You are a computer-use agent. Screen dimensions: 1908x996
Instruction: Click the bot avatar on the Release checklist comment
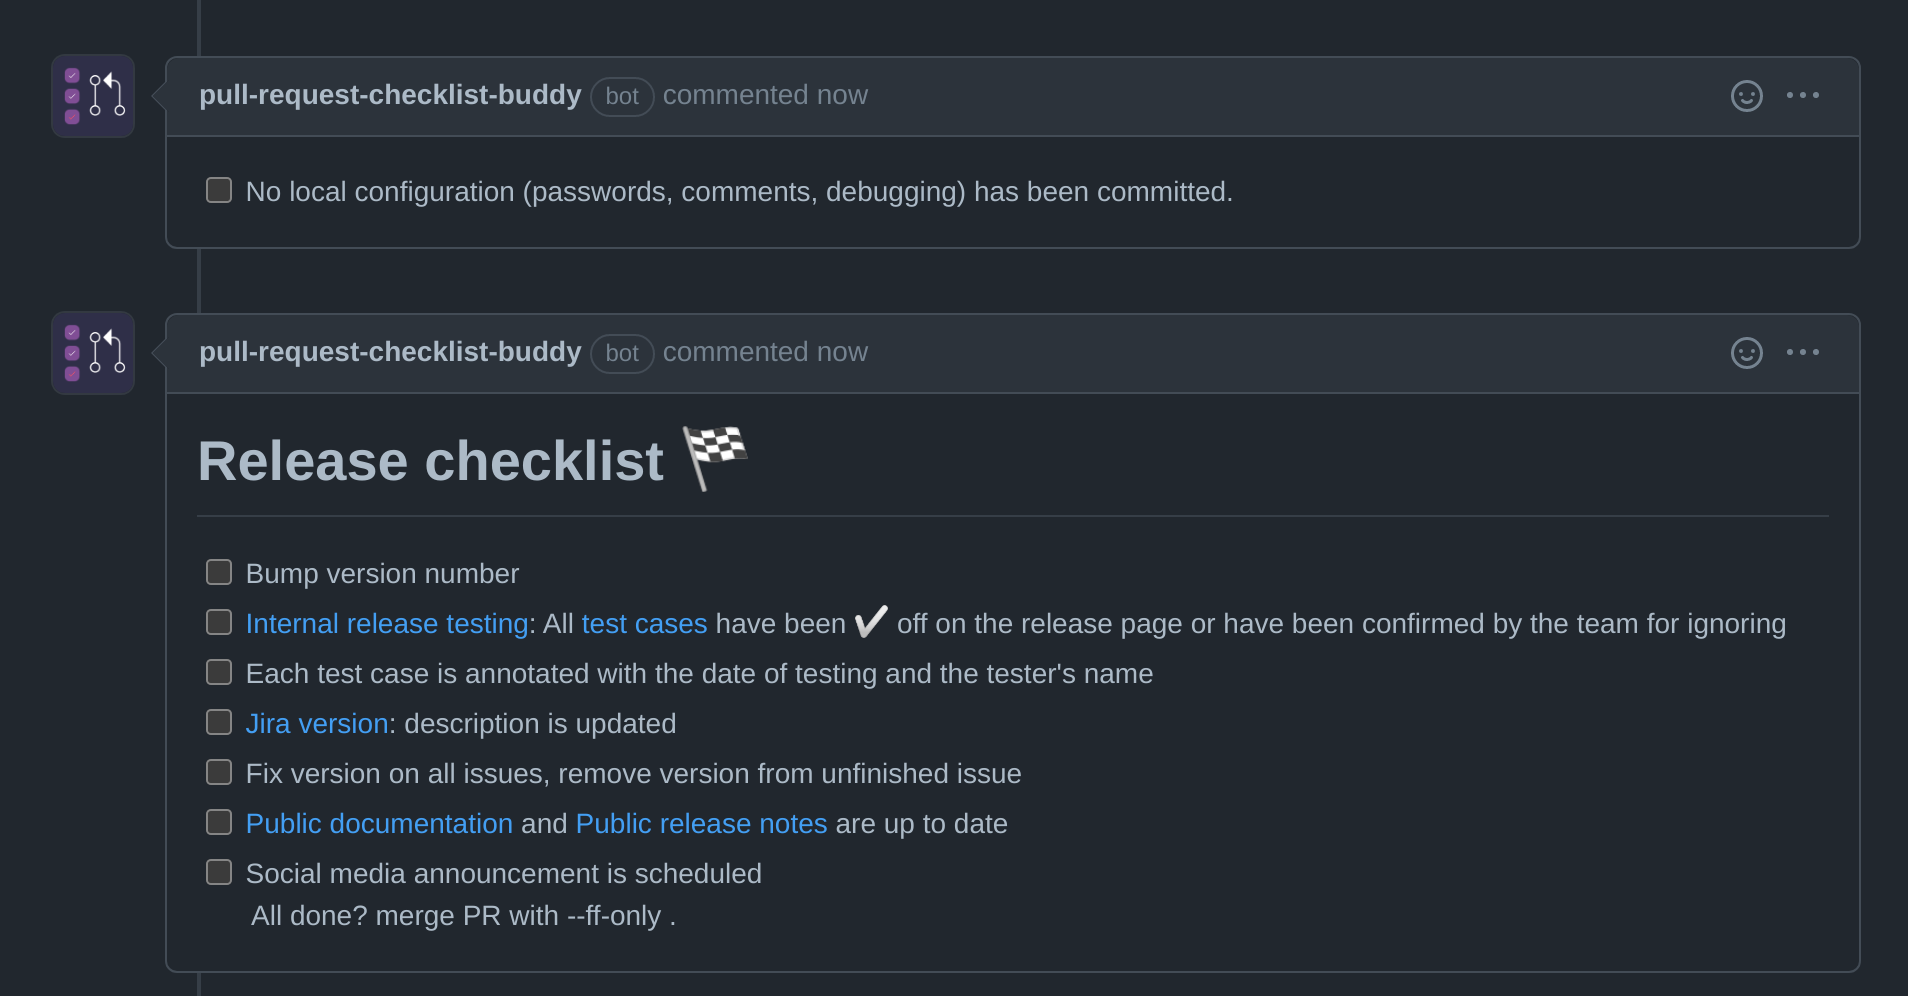92,352
